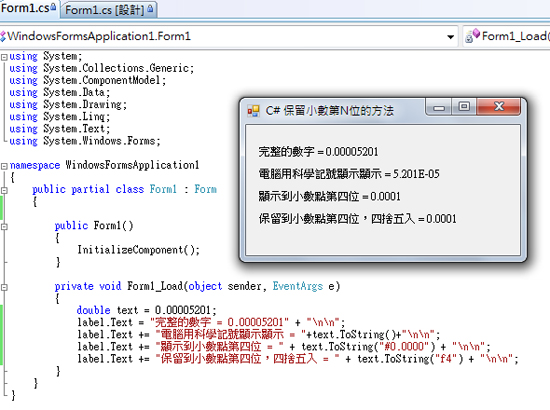The width and height of the screenshot is (550, 410).
Task: Minimize the C# 保留小數第N位的方法 window
Action: click(438, 107)
